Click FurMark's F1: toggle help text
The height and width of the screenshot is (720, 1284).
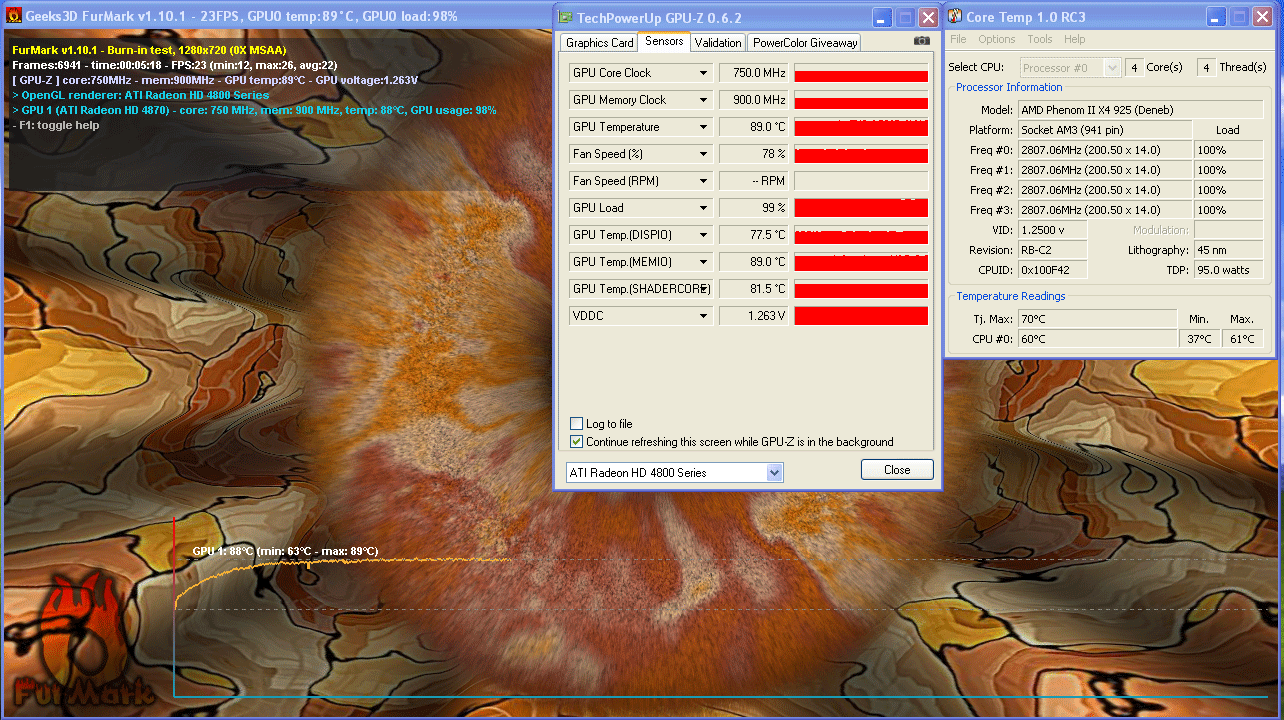pyautogui.click(x=55, y=125)
